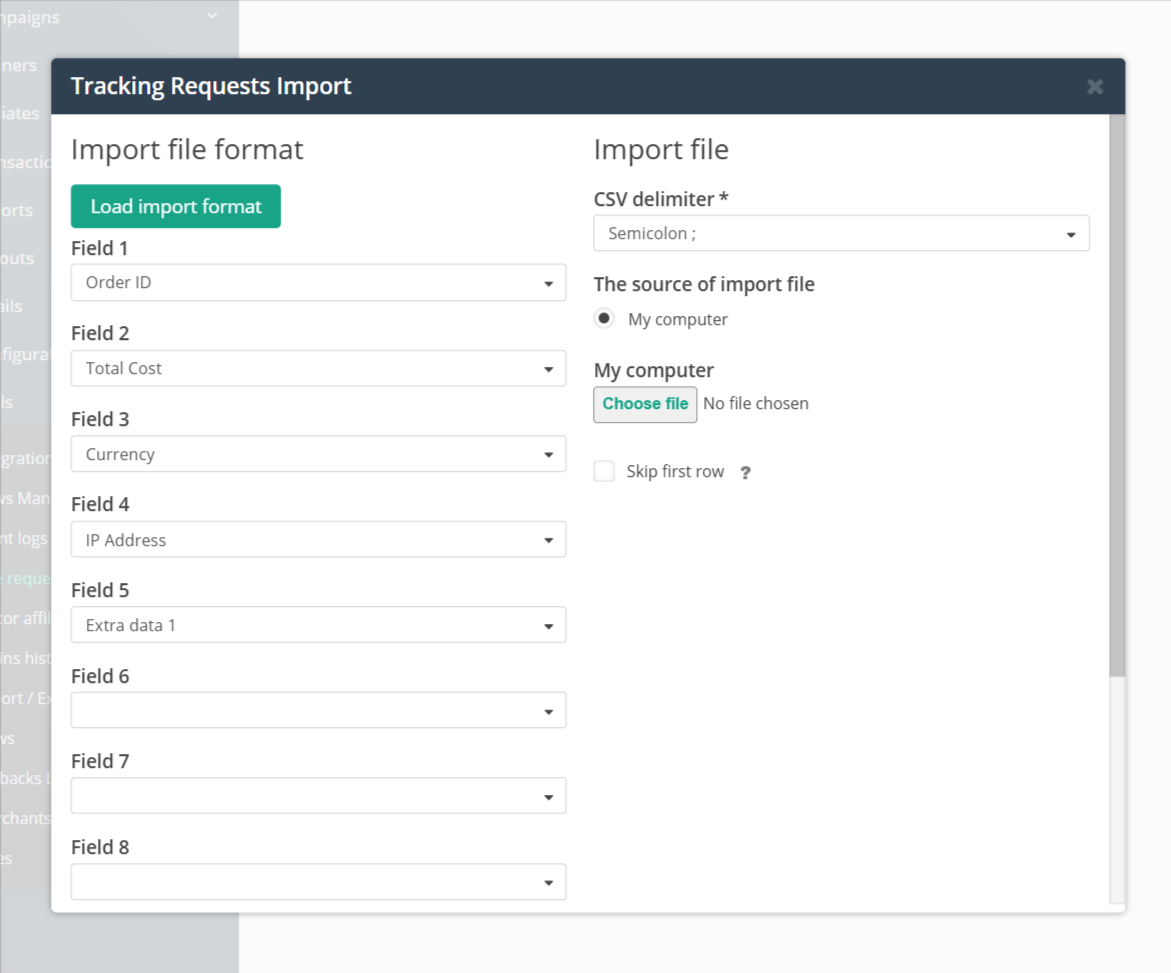Select the My computer radio button
Screen dimensions: 1171x973
click(603, 317)
